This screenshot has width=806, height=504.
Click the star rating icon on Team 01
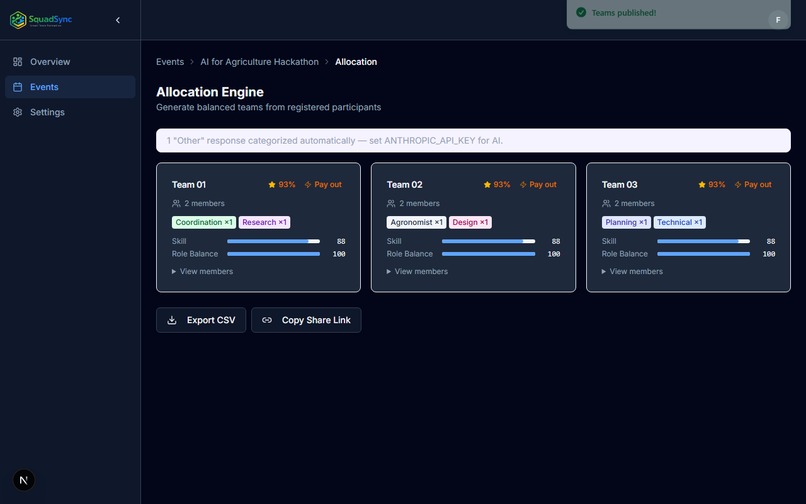272,185
